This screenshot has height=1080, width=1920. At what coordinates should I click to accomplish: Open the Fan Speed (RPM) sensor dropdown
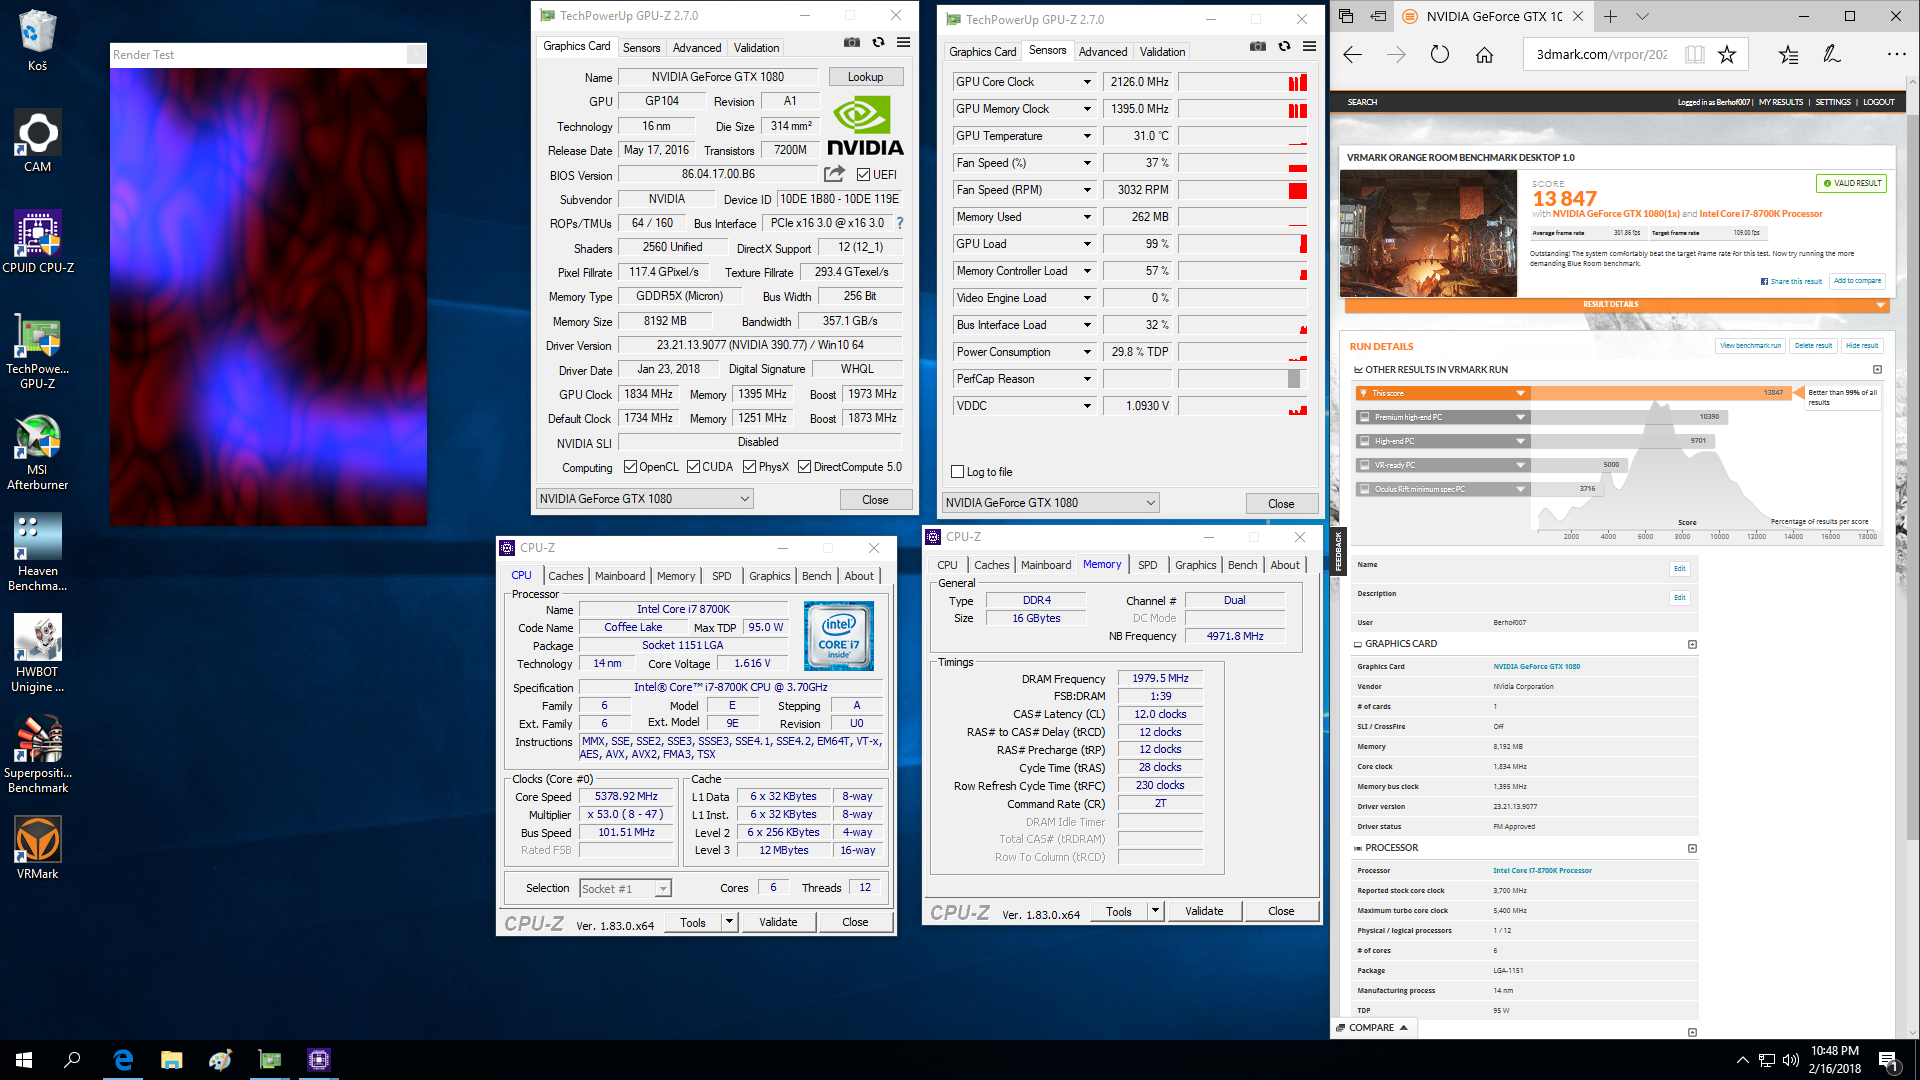[1087, 190]
